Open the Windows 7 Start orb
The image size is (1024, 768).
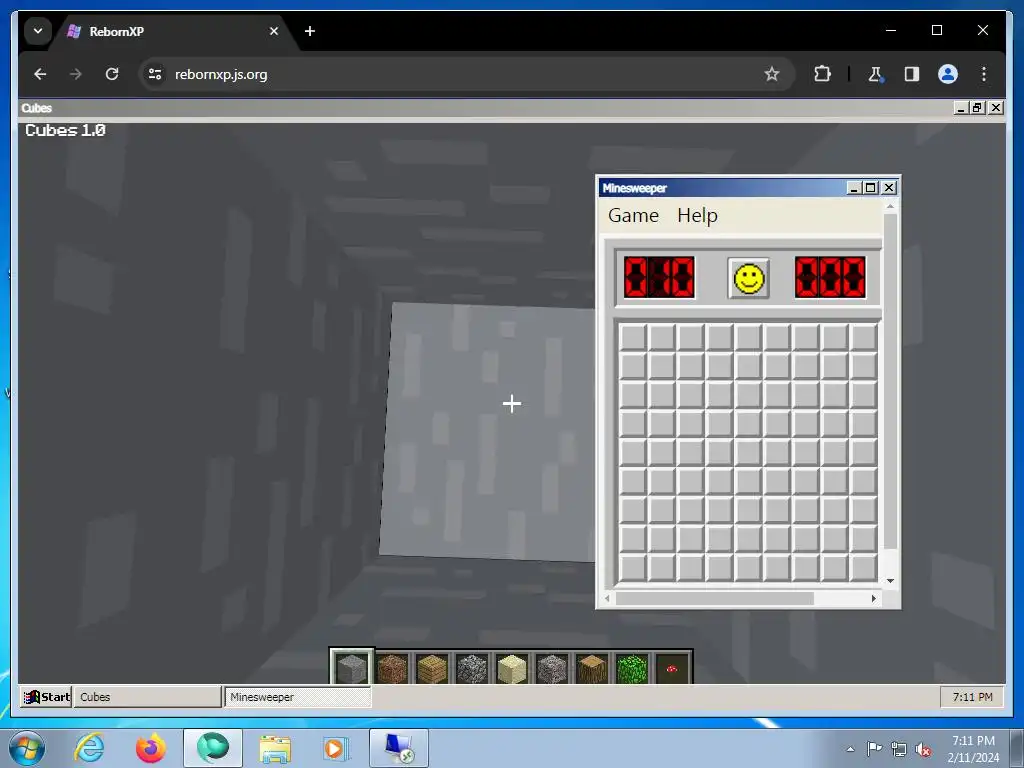[x=27, y=748]
